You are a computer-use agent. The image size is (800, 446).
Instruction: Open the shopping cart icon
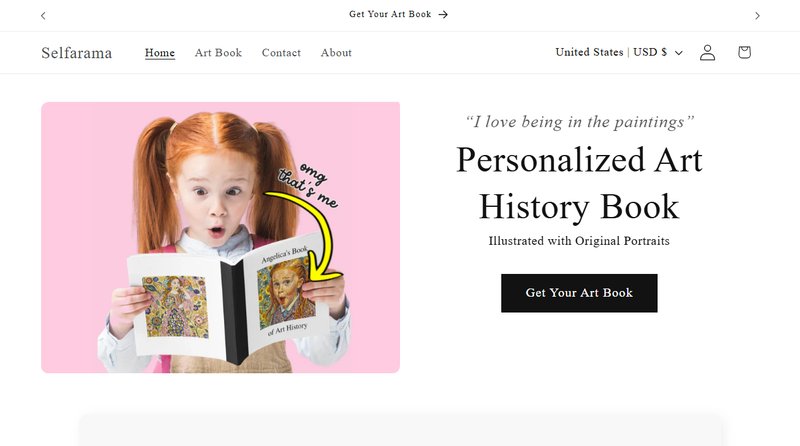(x=744, y=53)
